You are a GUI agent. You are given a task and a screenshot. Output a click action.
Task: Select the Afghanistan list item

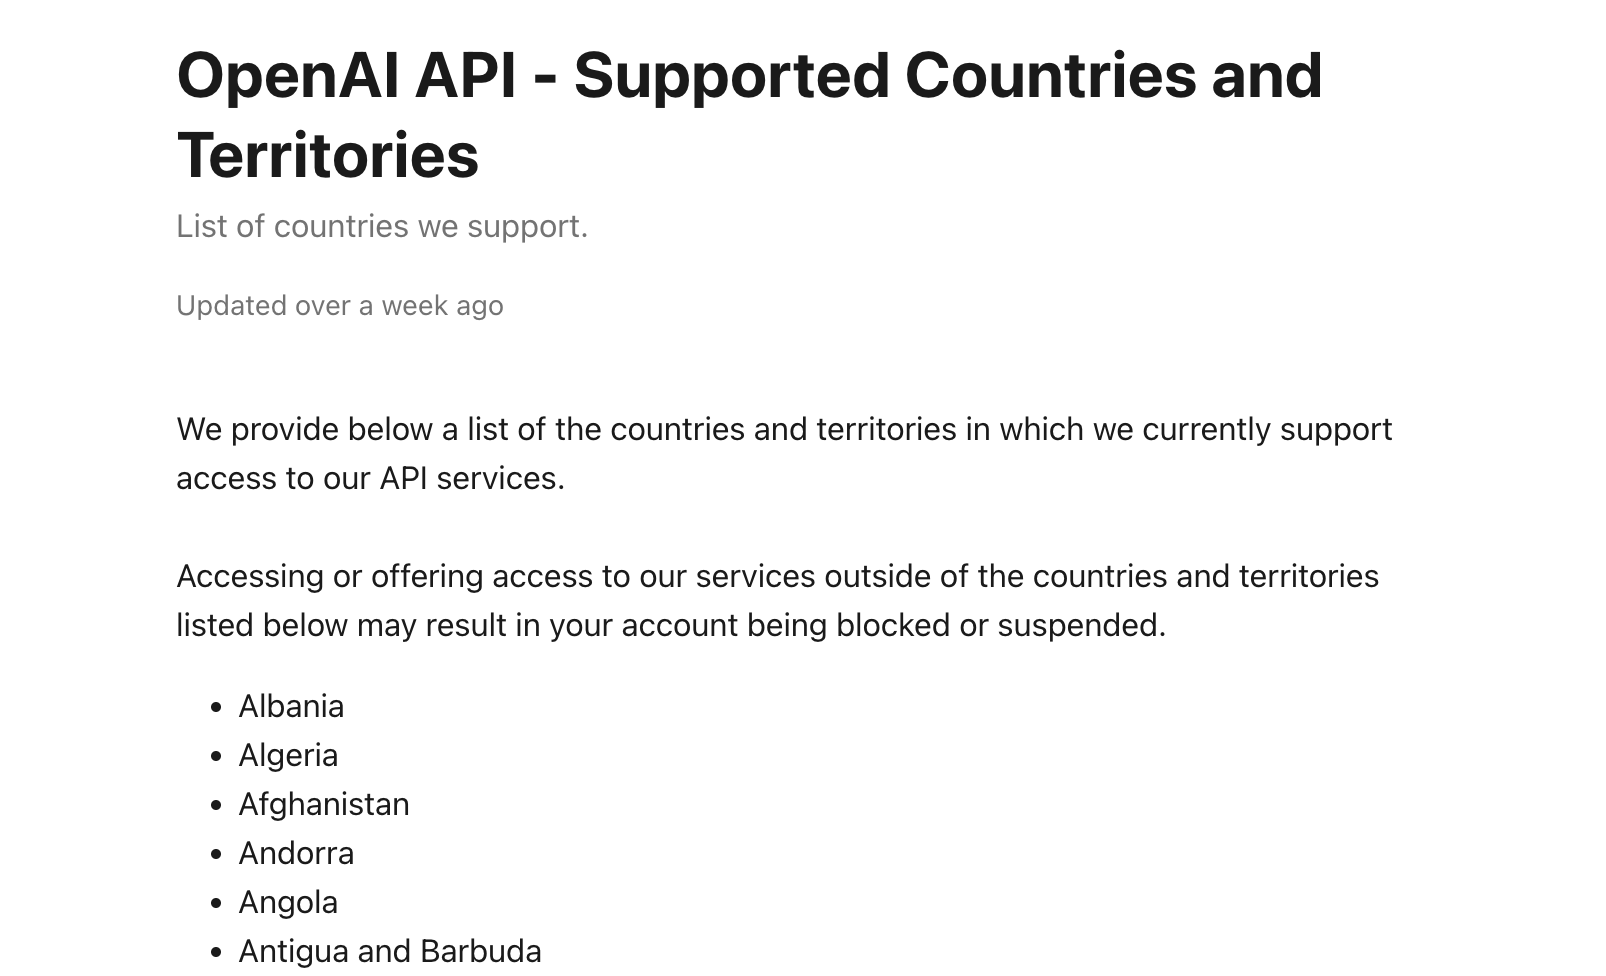(x=324, y=804)
